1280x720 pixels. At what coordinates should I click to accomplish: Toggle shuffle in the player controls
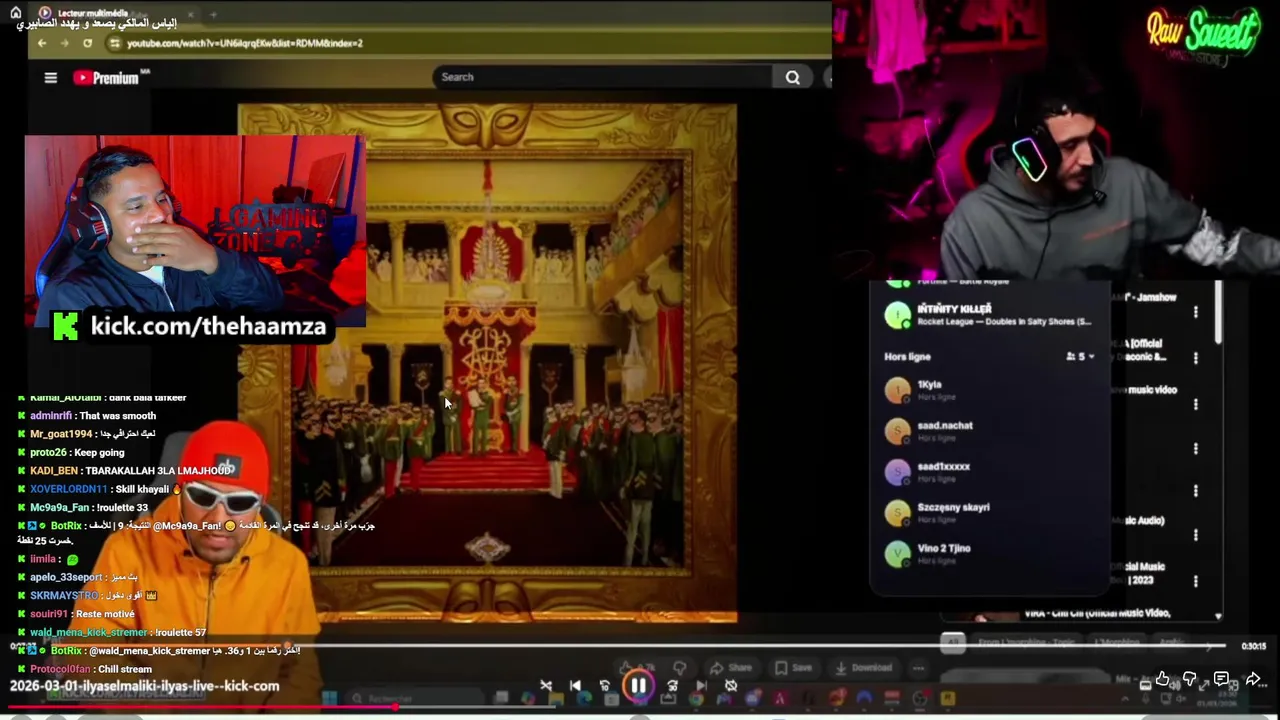coord(546,685)
